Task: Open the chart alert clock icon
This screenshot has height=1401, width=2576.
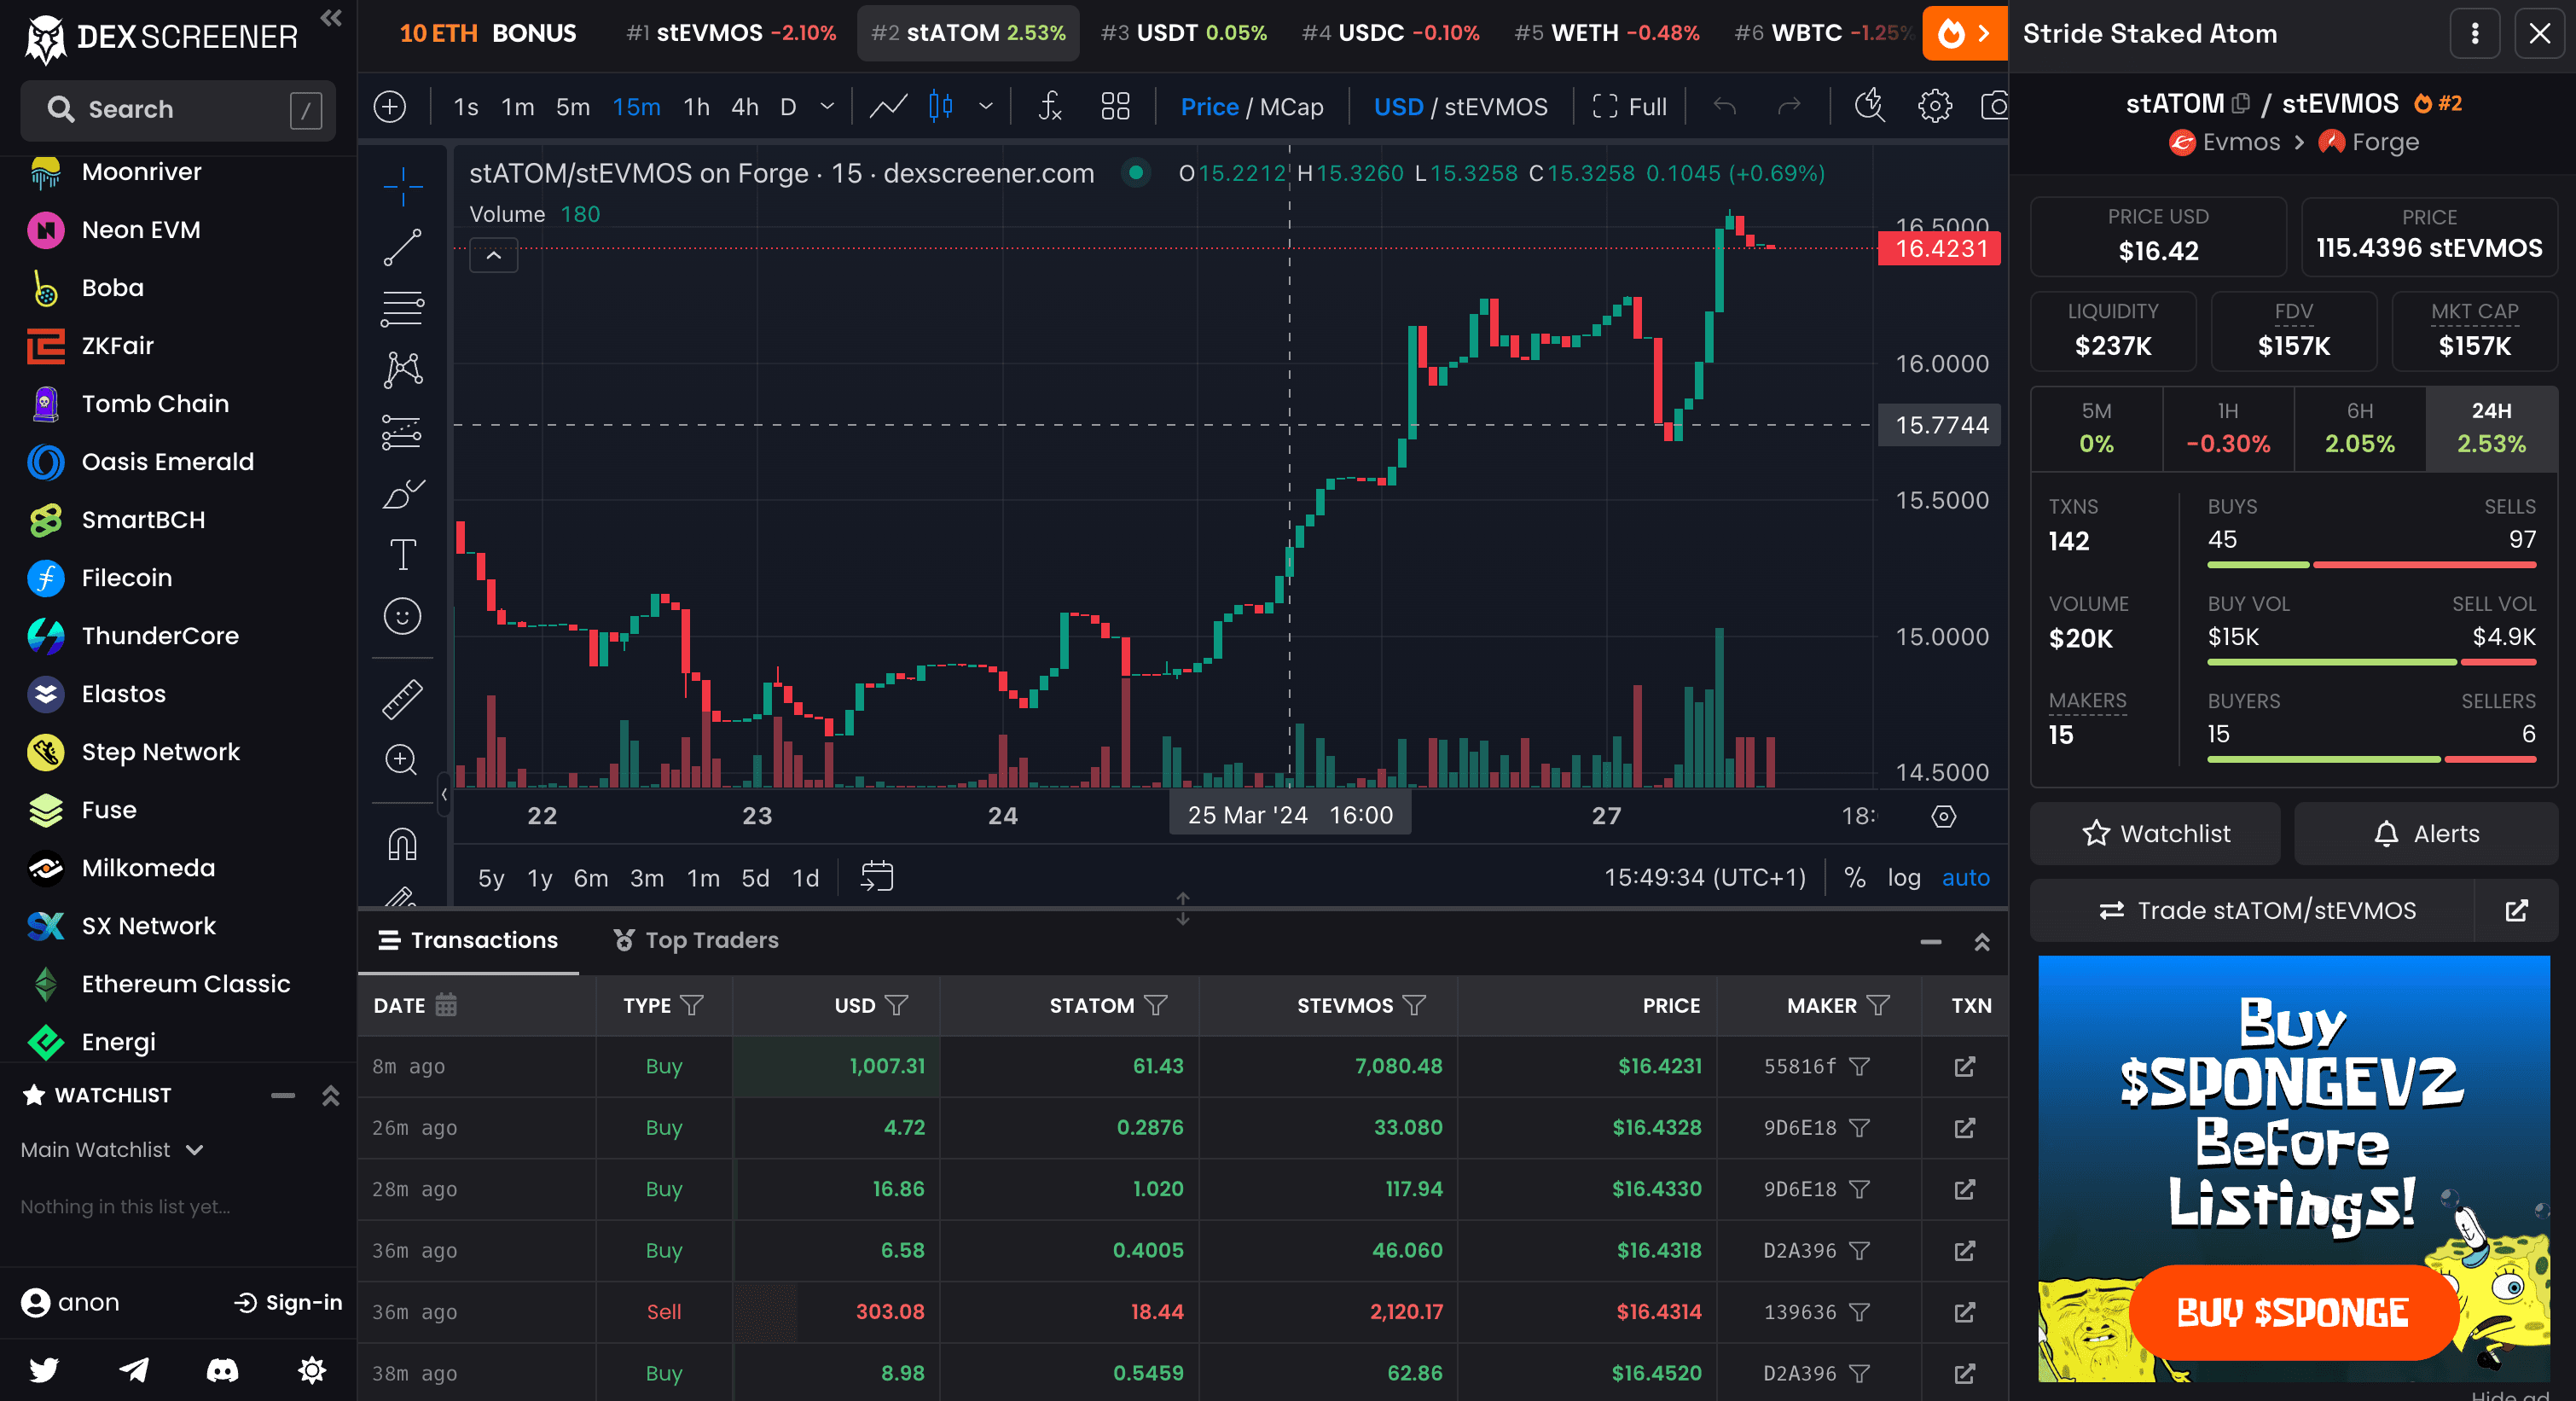Action: coord(1869,107)
